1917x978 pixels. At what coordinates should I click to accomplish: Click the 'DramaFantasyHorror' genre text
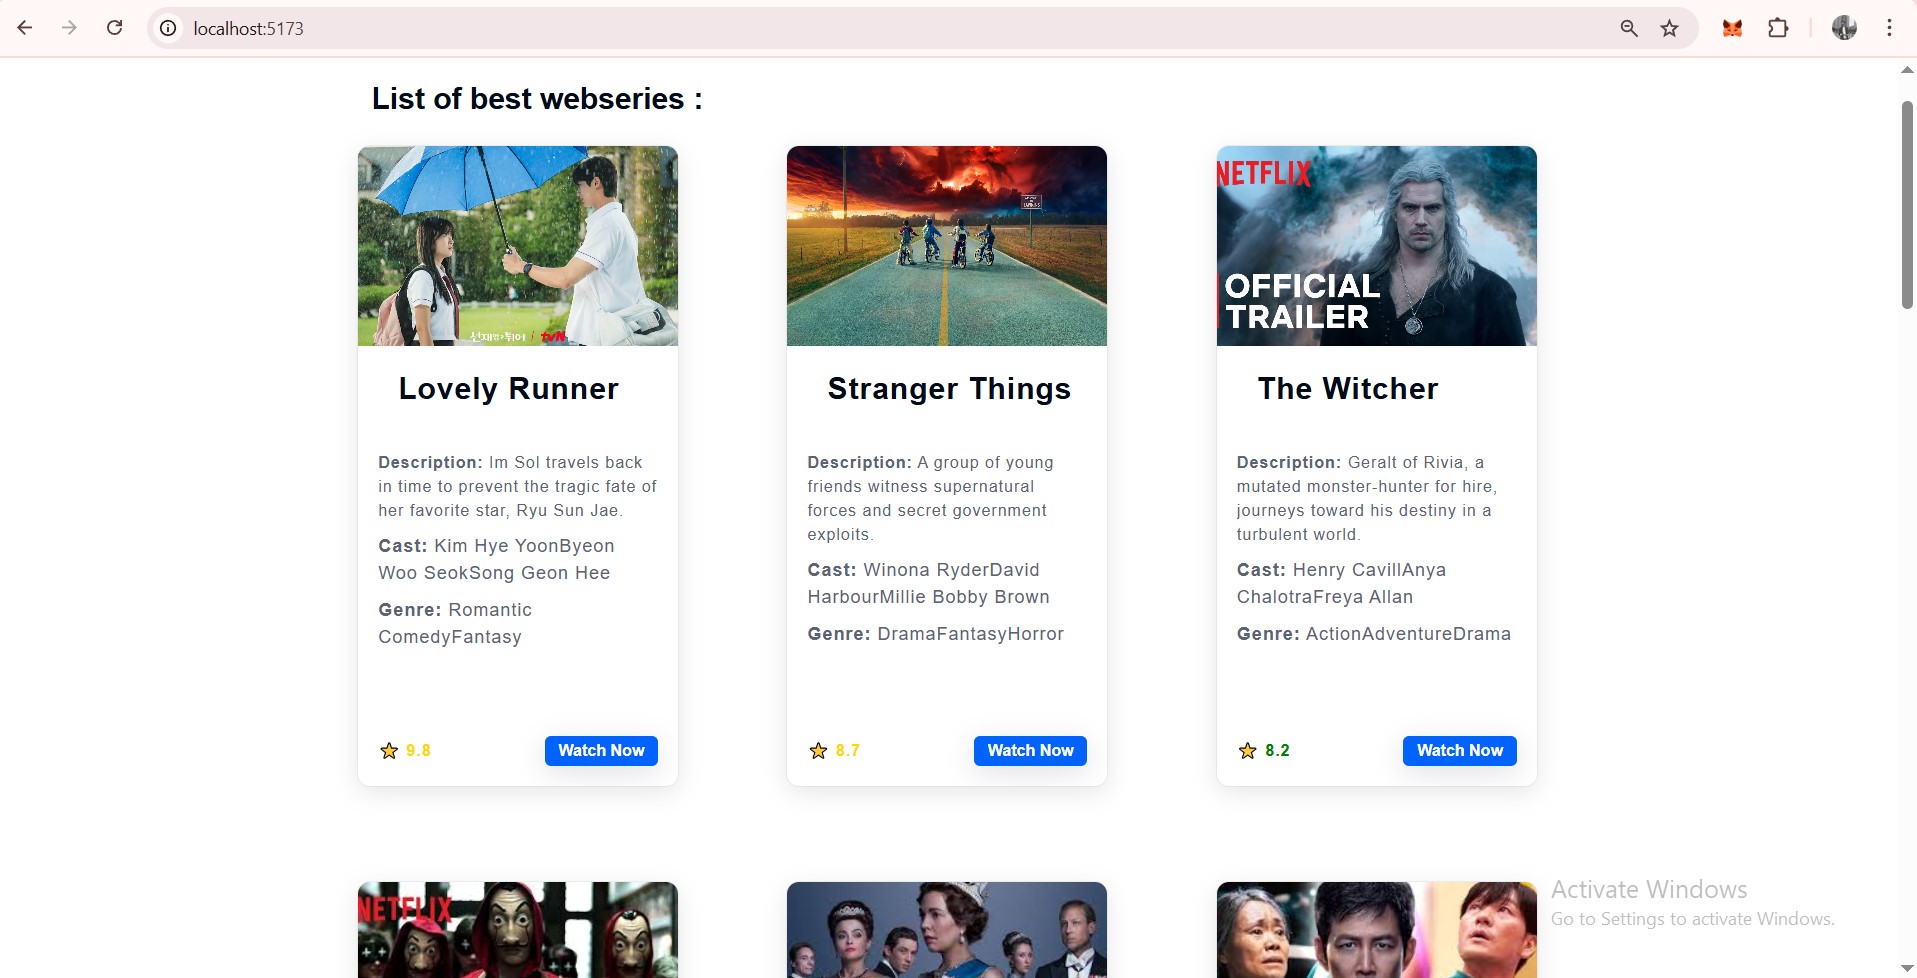click(970, 634)
